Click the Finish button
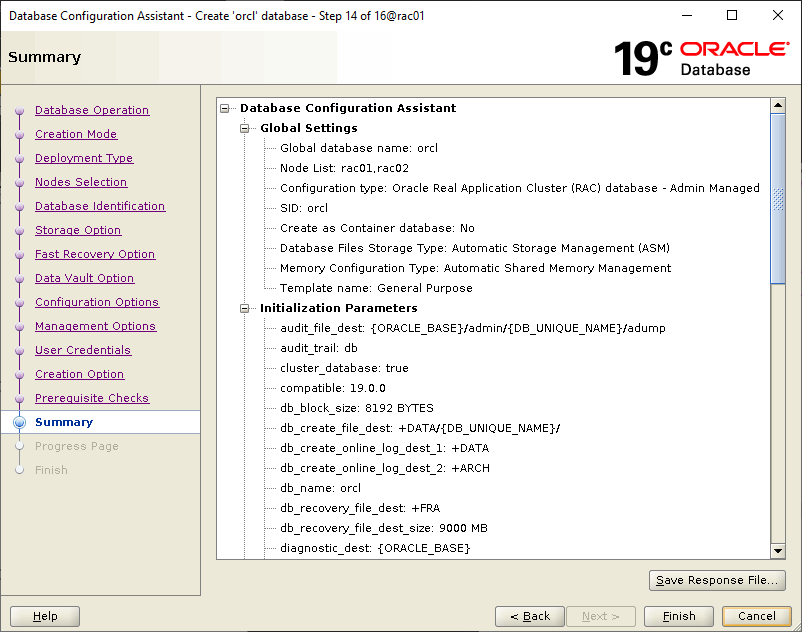The height and width of the screenshot is (632, 802). click(679, 616)
